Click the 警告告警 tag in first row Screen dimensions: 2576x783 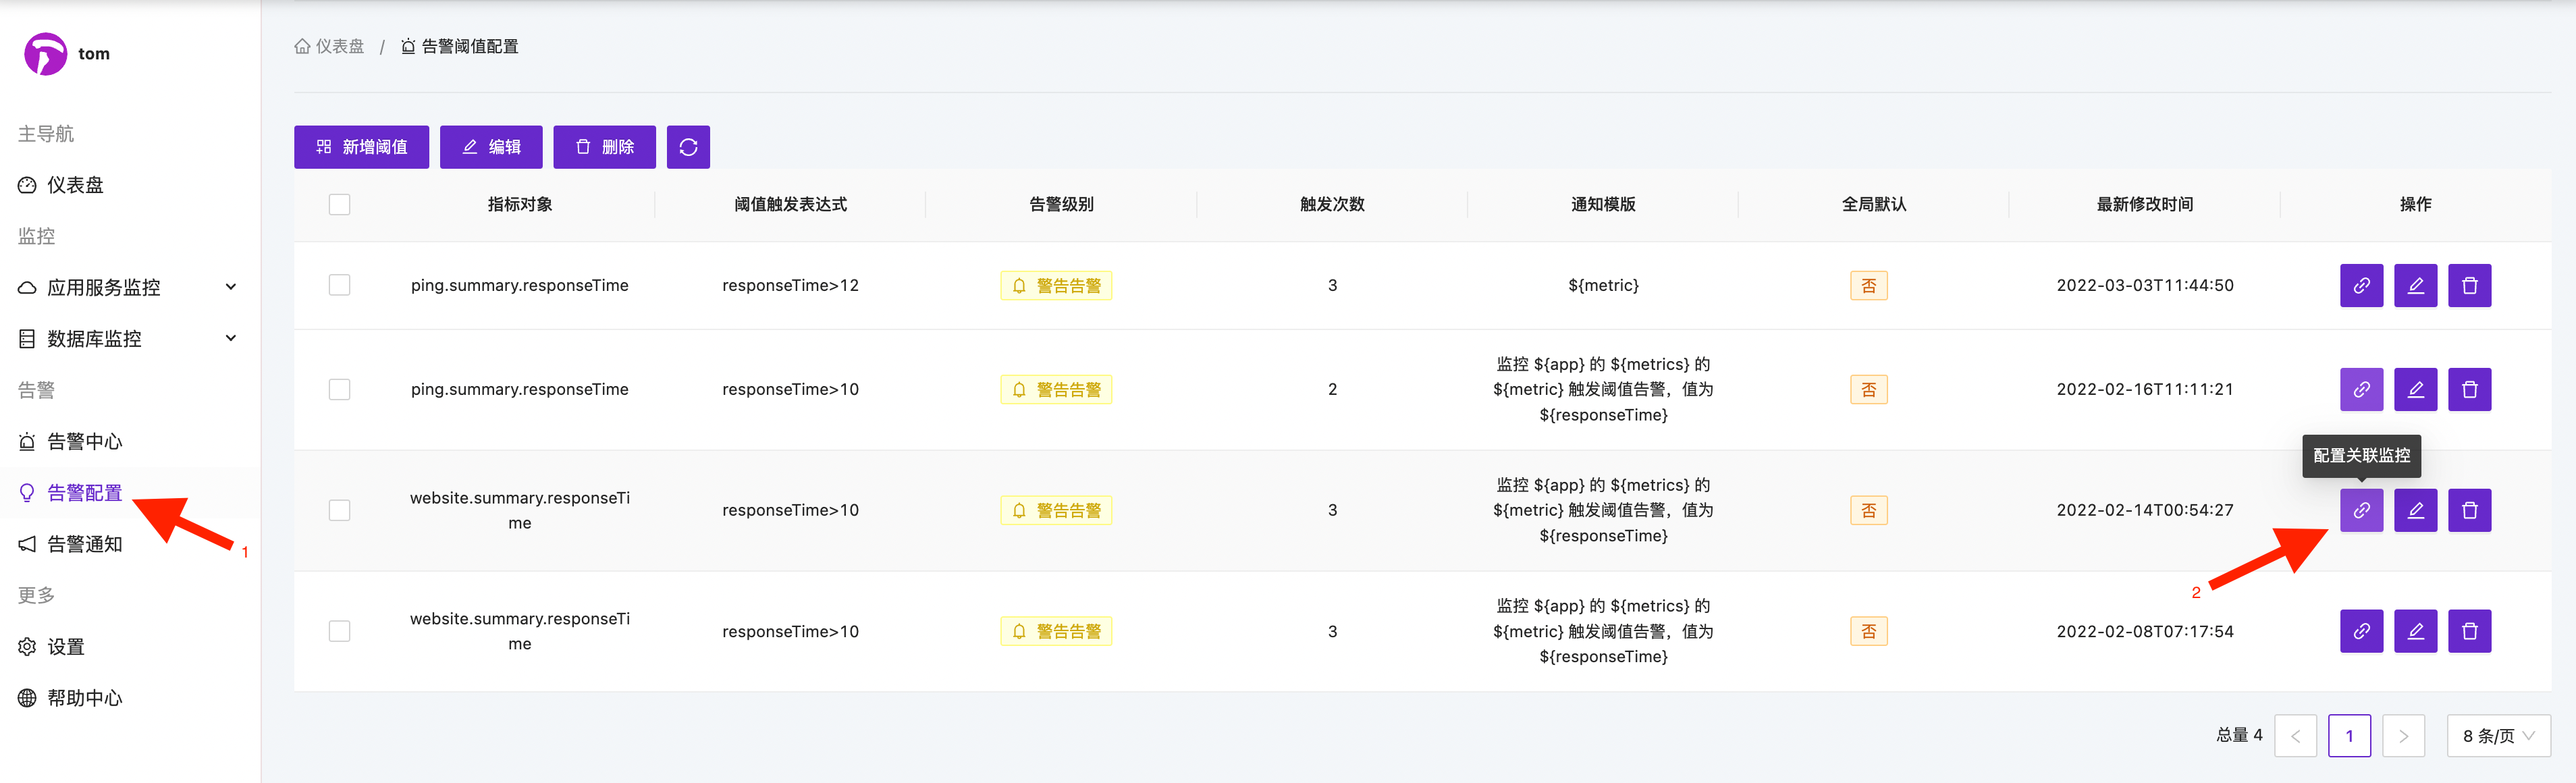click(x=1056, y=285)
